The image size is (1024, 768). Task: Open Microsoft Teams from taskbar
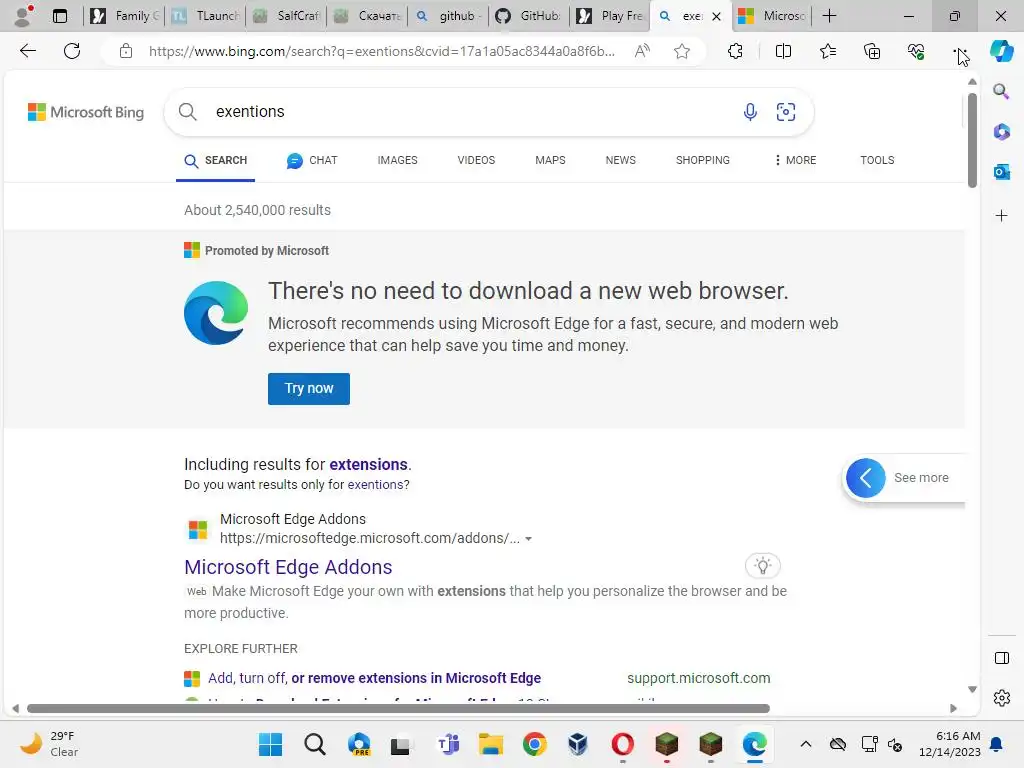tap(447, 744)
